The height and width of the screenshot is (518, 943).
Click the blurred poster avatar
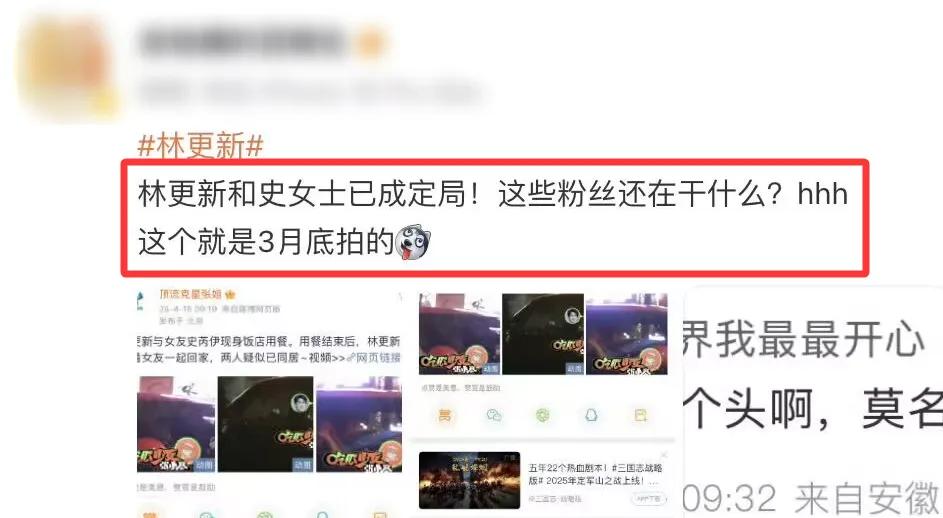pos(66,66)
